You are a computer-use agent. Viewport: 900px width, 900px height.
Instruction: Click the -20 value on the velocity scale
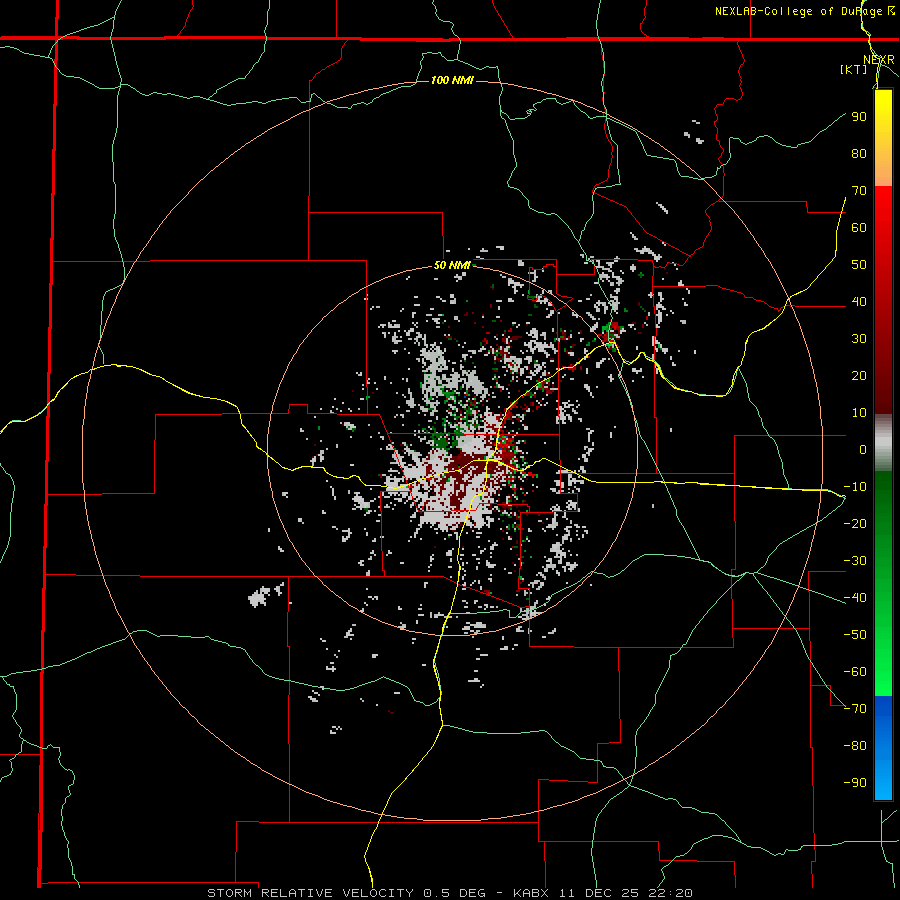click(x=855, y=523)
